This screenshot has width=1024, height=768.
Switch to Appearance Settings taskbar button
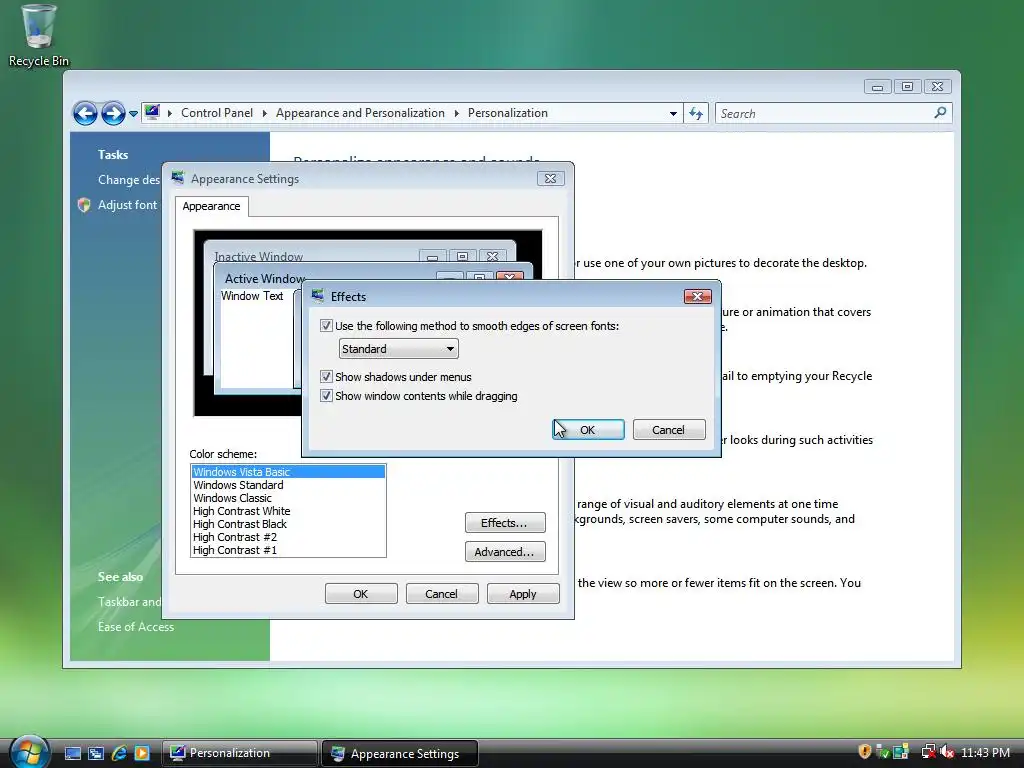tap(400, 753)
